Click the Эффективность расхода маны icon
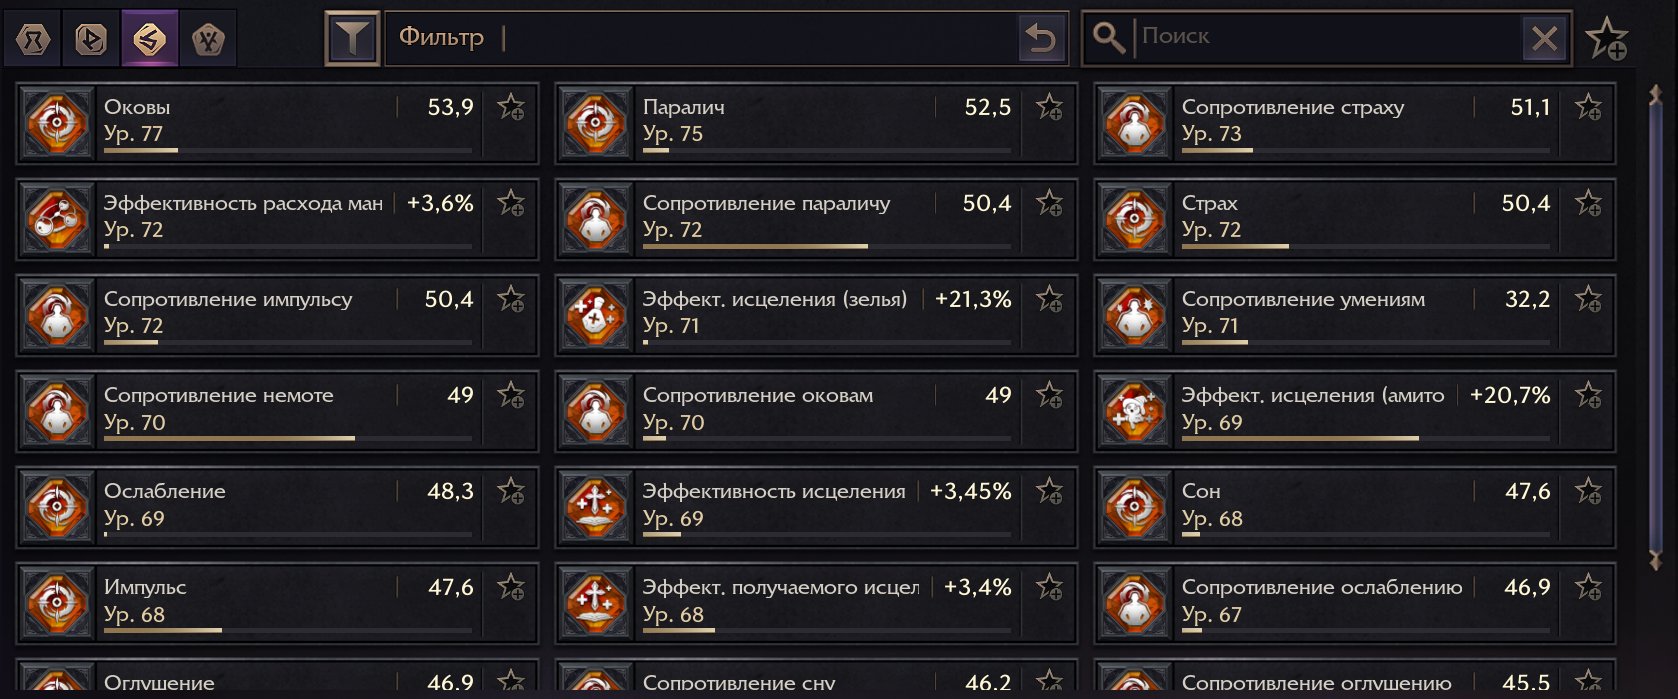Image resolution: width=1678 pixels, height=699 pixels. (x=57, y=219)
